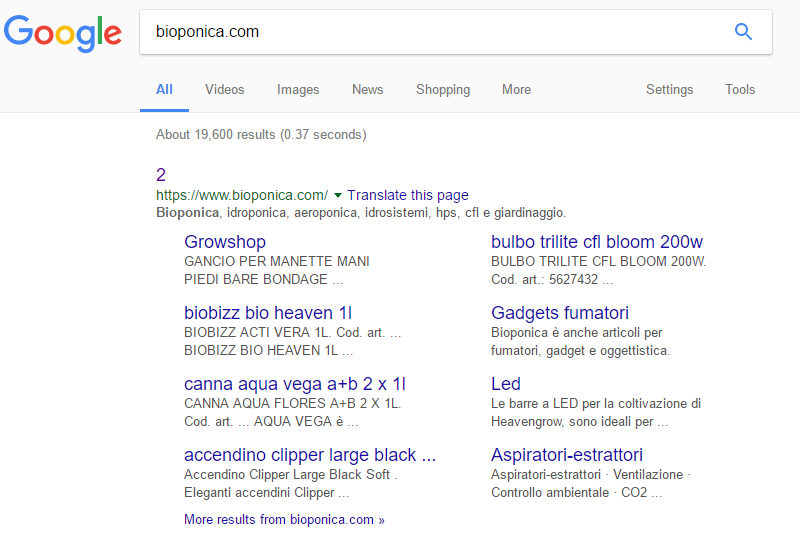Visit the https://www.bioponica.com/ URL text
This screenshot has width=800, height=545.
242,195
